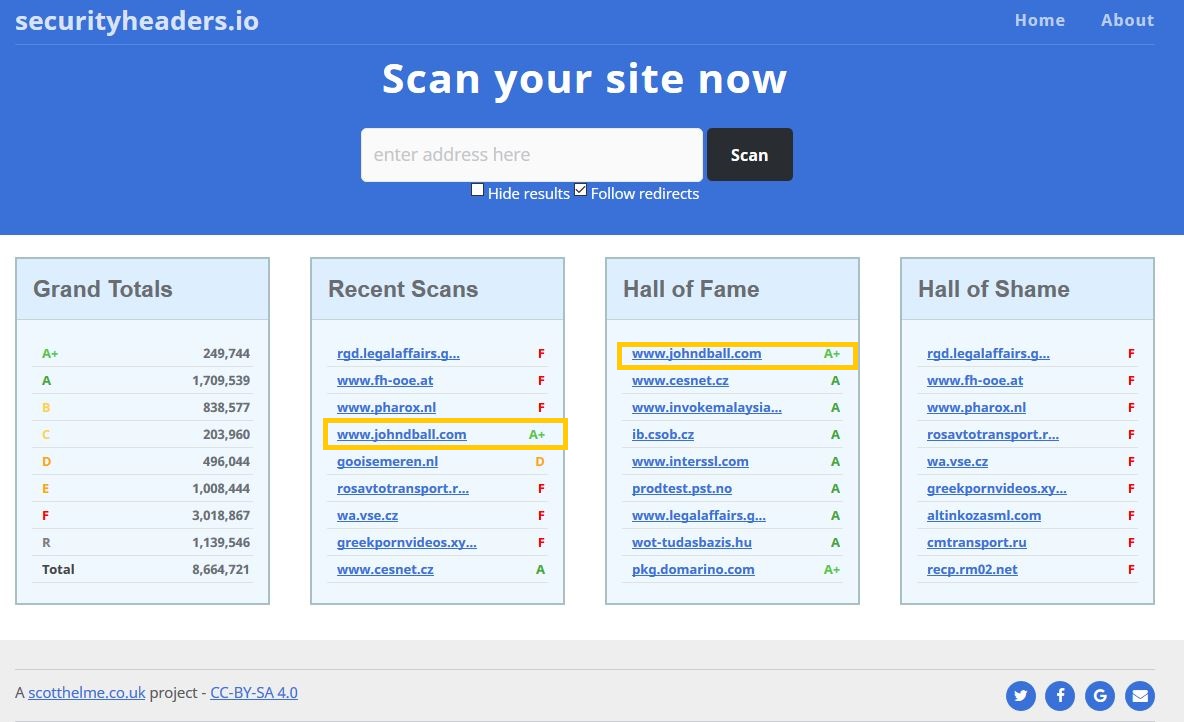Open ib.csob.cz link

(663, 435)
